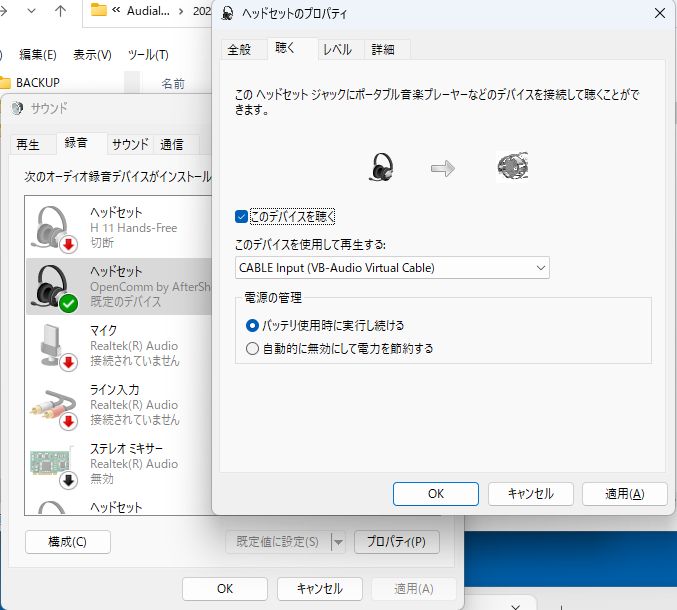
Task: Click プロパティ(P) button in サウンド window
Action: pos(397,542)
